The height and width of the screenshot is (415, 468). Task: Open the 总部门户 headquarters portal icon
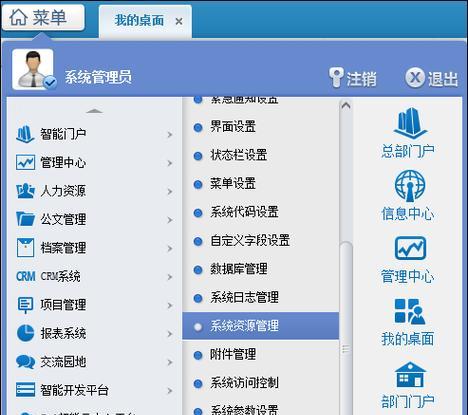click(x=410, y=123)
